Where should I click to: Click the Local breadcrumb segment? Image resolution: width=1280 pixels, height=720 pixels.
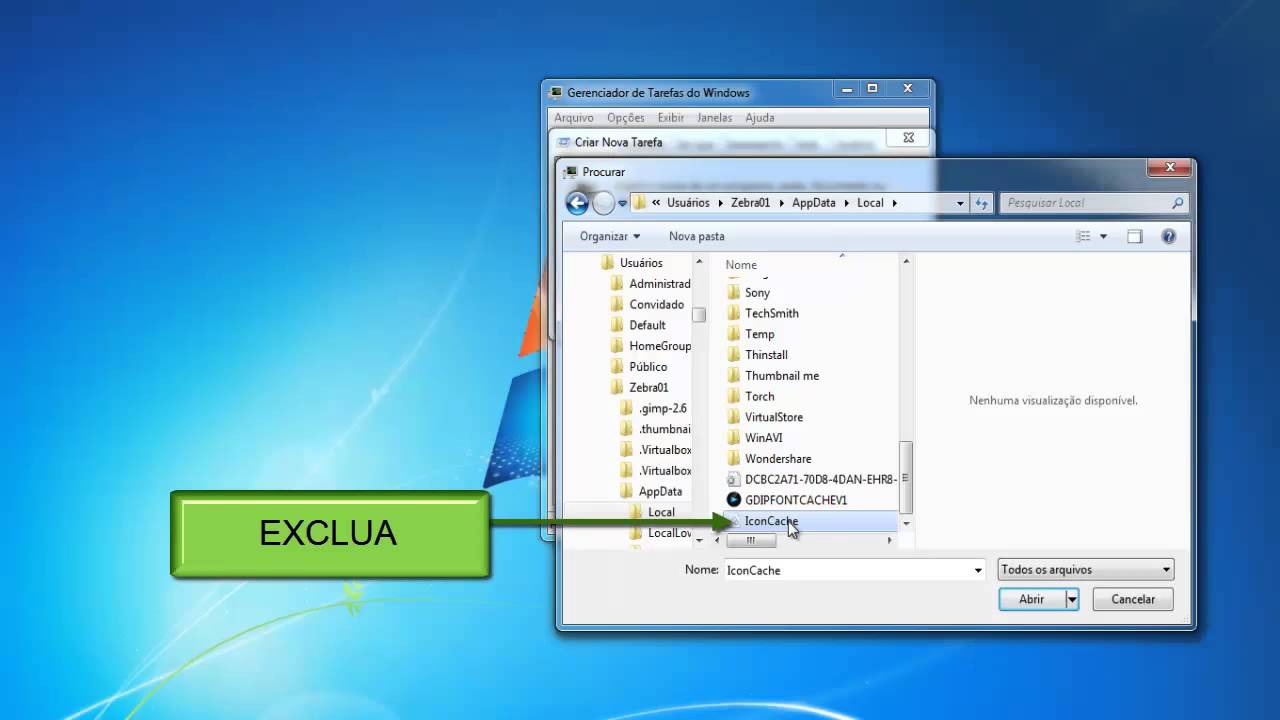pos(870,203)
